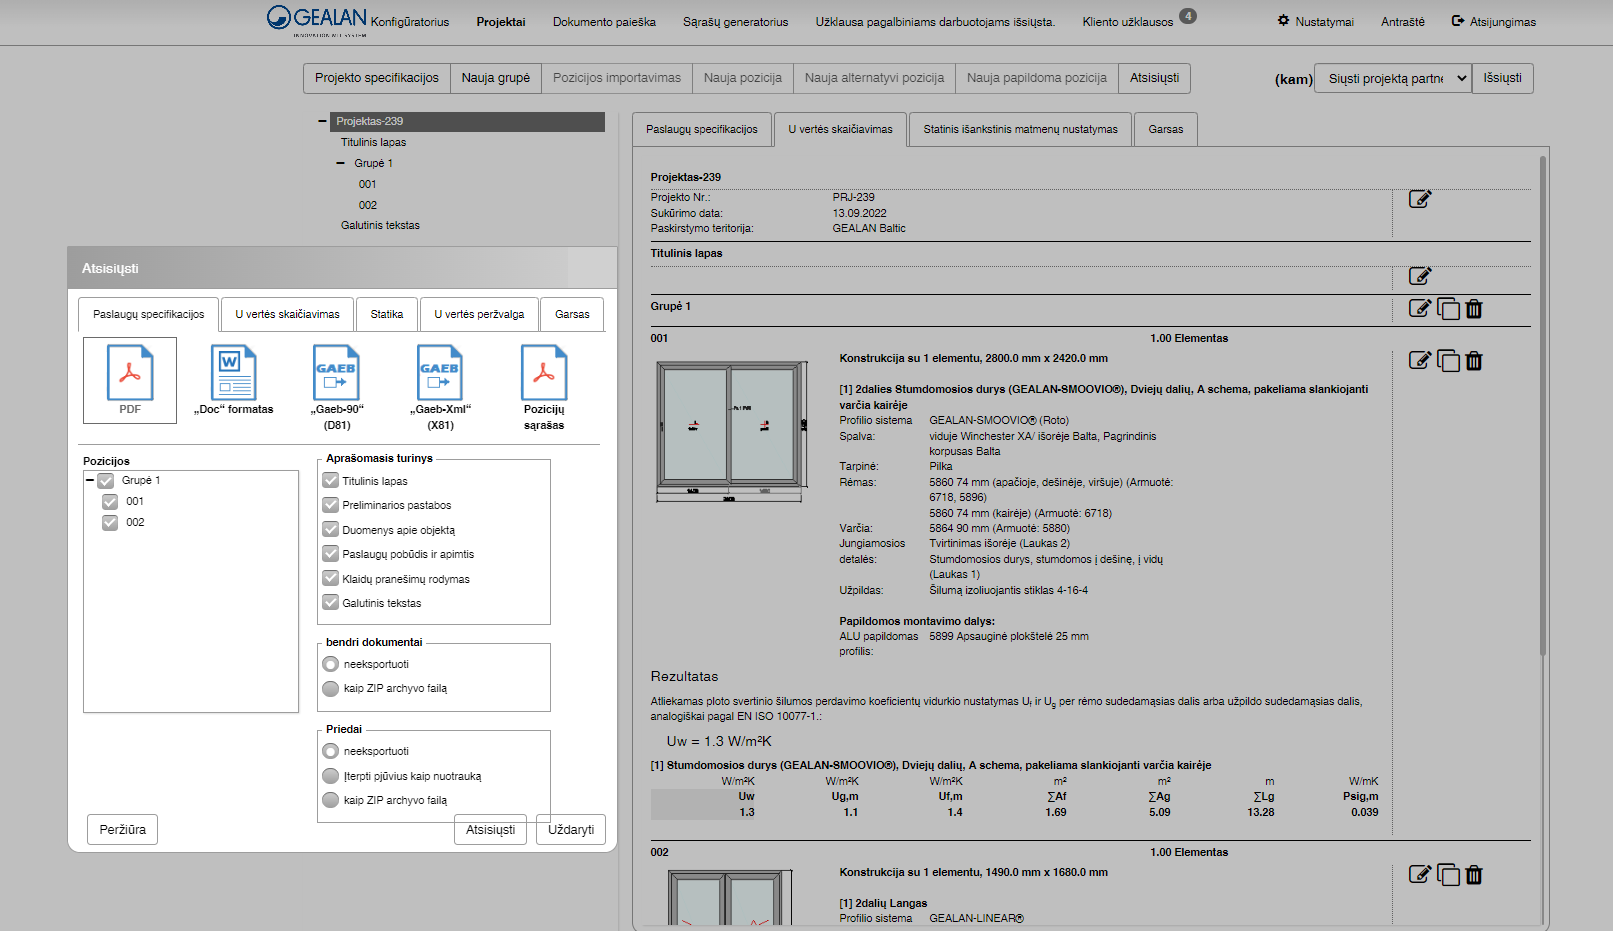Viewport: 1613px width, 931px height.
Task: Edit the Titulinis lapas section
Action: 1420,276
